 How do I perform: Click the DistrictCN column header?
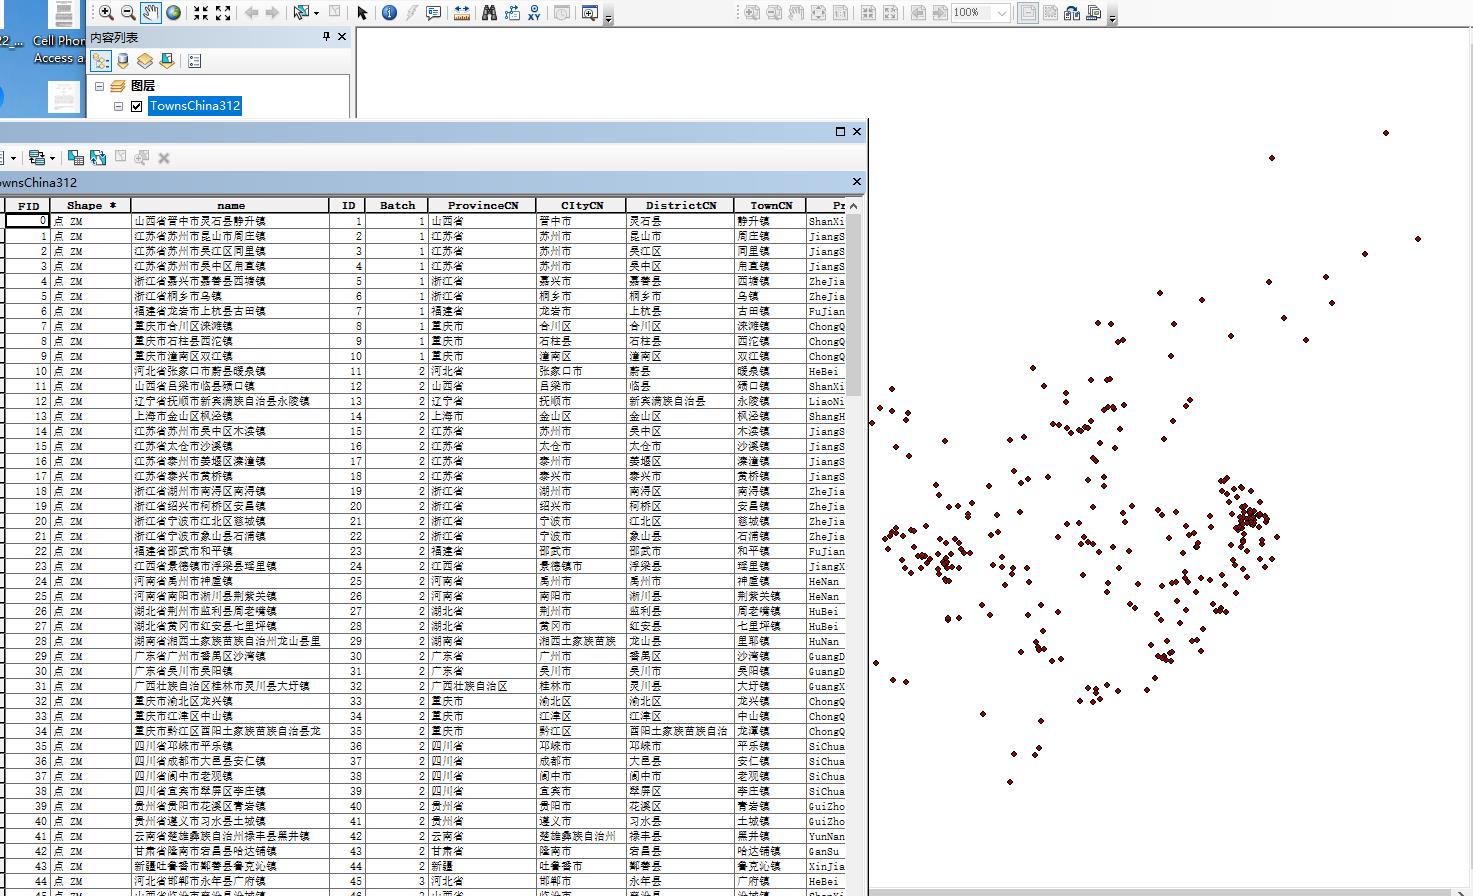pos(680,206)
